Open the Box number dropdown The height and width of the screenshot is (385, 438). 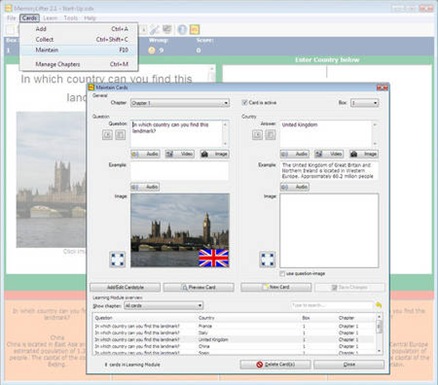pyautogui.click(x=364, y=103)
